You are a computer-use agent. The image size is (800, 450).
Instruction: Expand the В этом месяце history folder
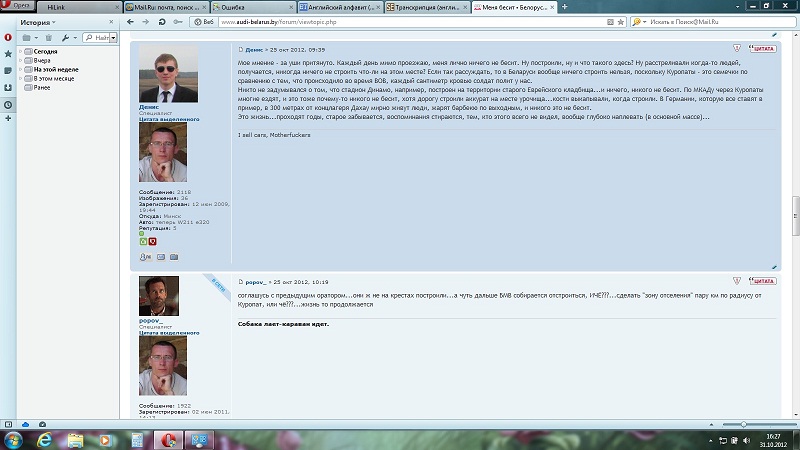tap(20, 79)
